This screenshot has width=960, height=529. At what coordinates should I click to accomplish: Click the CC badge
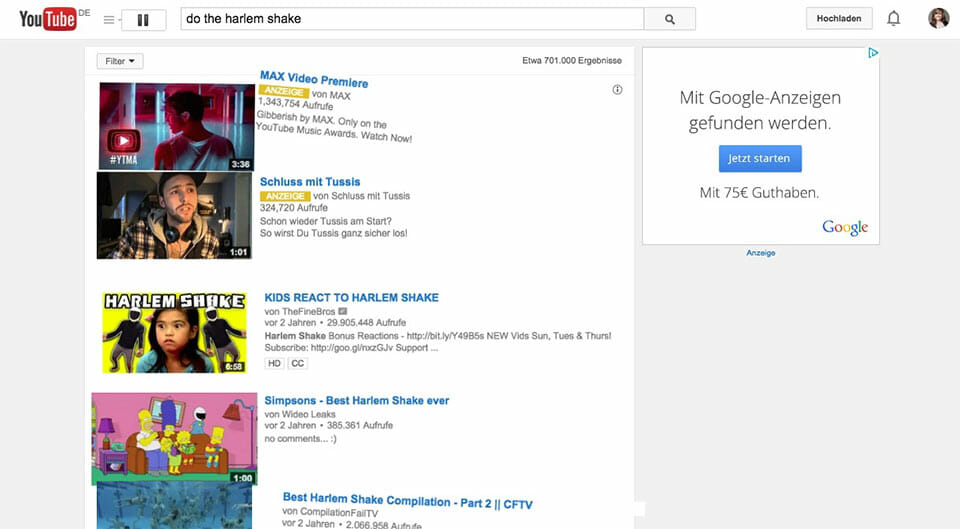tap(298, 363)
